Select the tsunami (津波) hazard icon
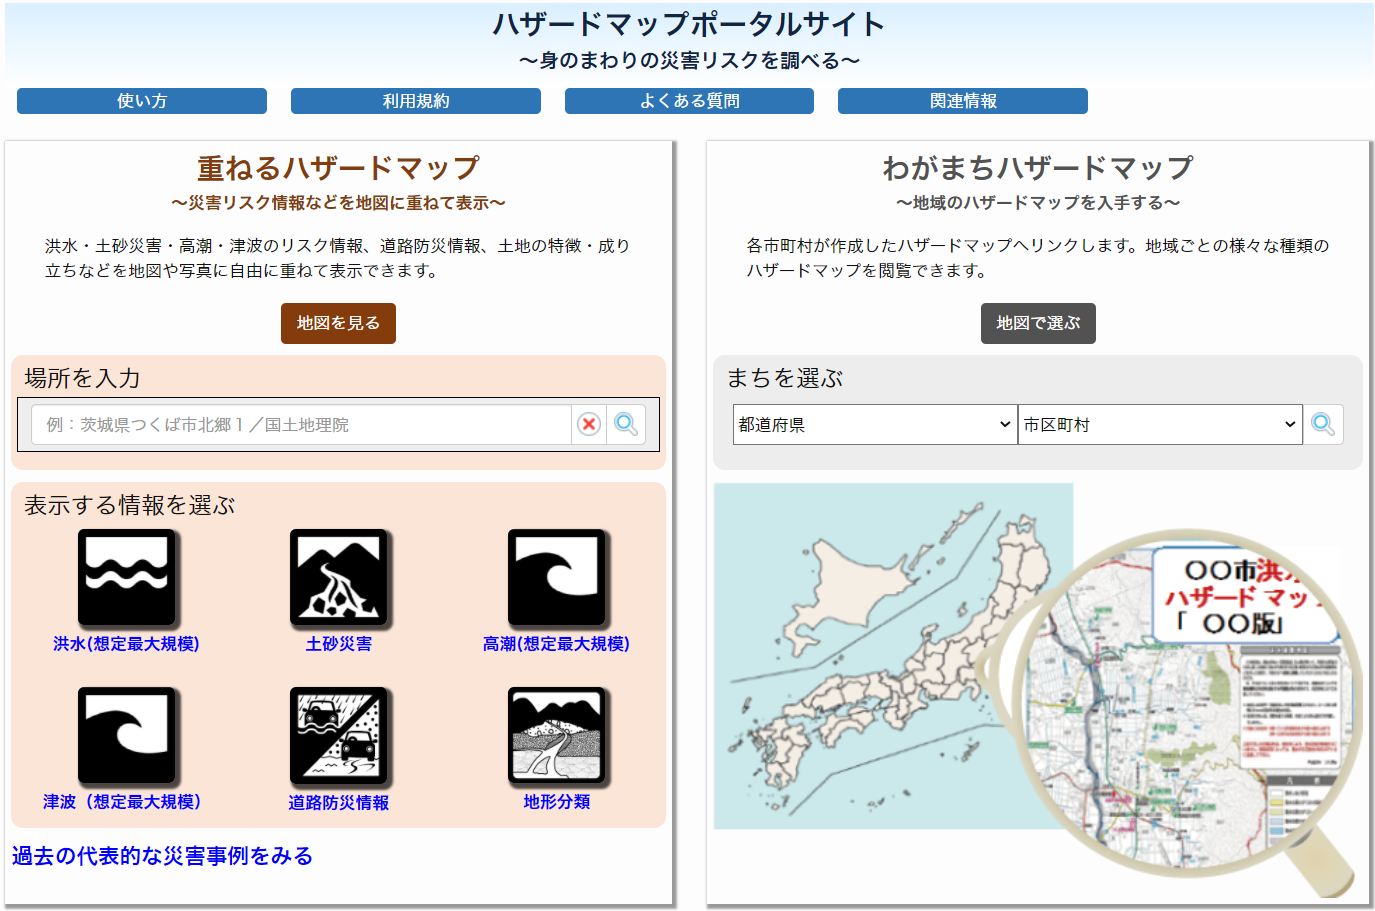The image size is (1375, 911). 127,736
